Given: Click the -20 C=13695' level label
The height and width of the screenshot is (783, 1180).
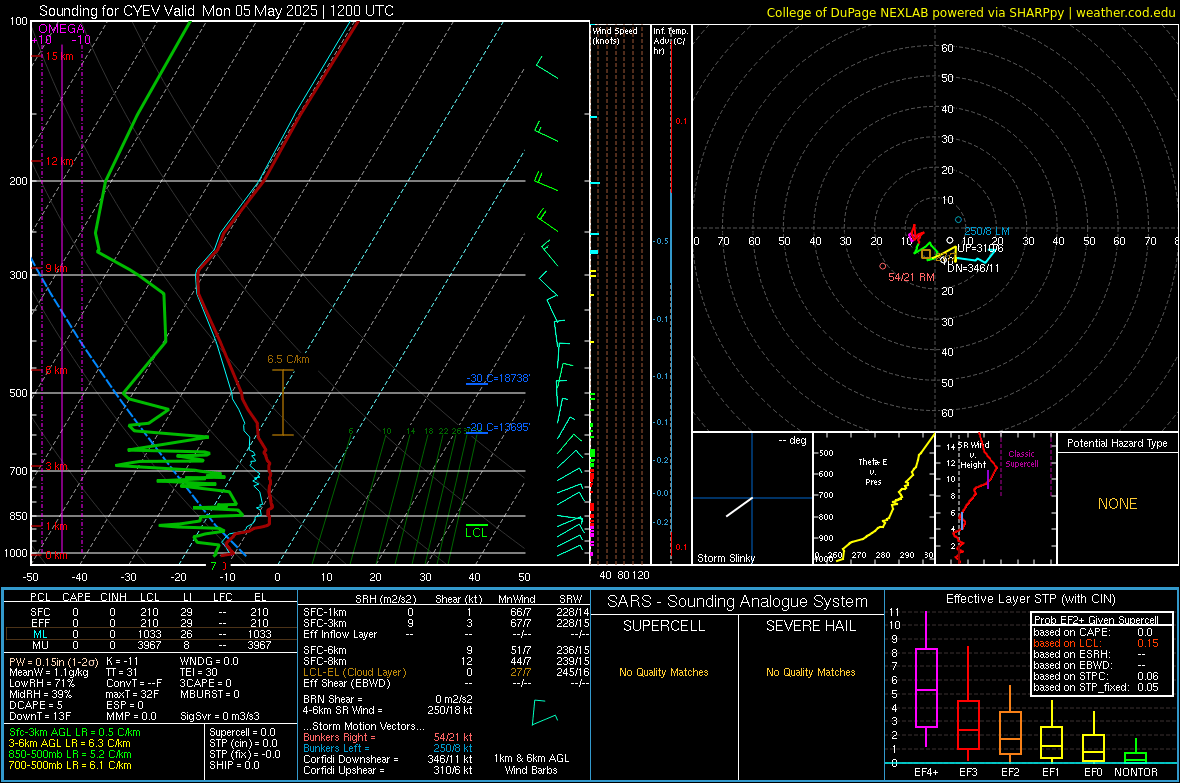Looking at the screenshot, I should click(x=498, y=427).
